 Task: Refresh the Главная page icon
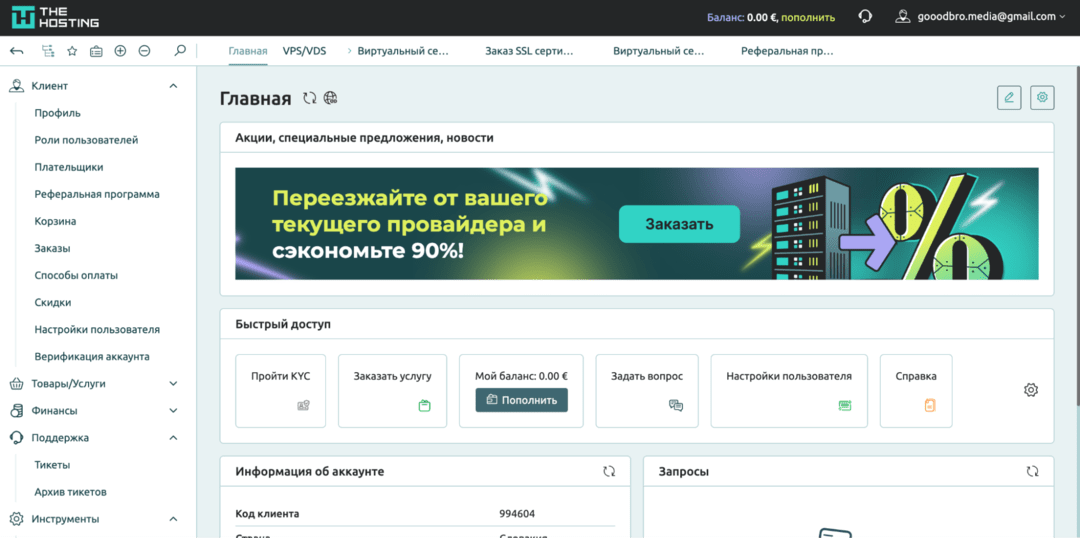(310, 99)
